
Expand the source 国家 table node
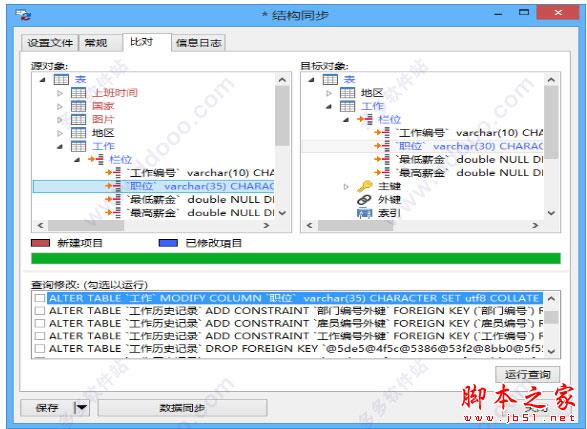click(x=60, y=106)
